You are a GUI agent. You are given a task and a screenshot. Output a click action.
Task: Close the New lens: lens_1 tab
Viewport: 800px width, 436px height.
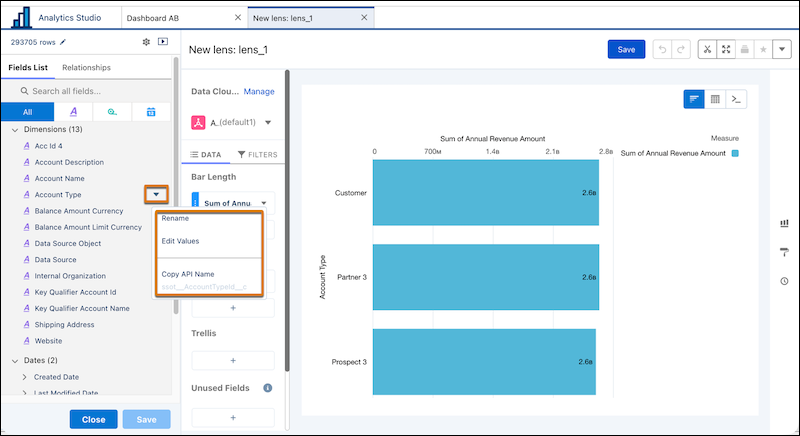point(364,17)
